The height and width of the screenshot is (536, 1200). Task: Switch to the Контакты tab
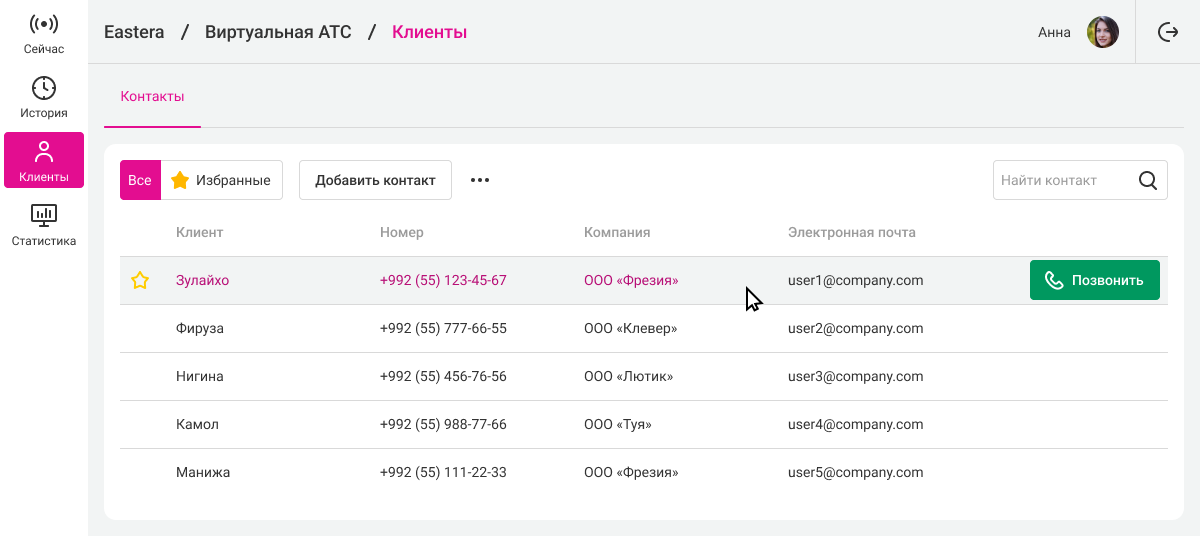(152, 97)
